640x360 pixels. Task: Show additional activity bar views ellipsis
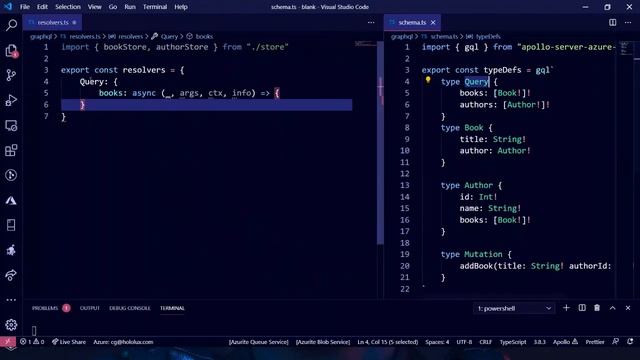click(11, 300)
